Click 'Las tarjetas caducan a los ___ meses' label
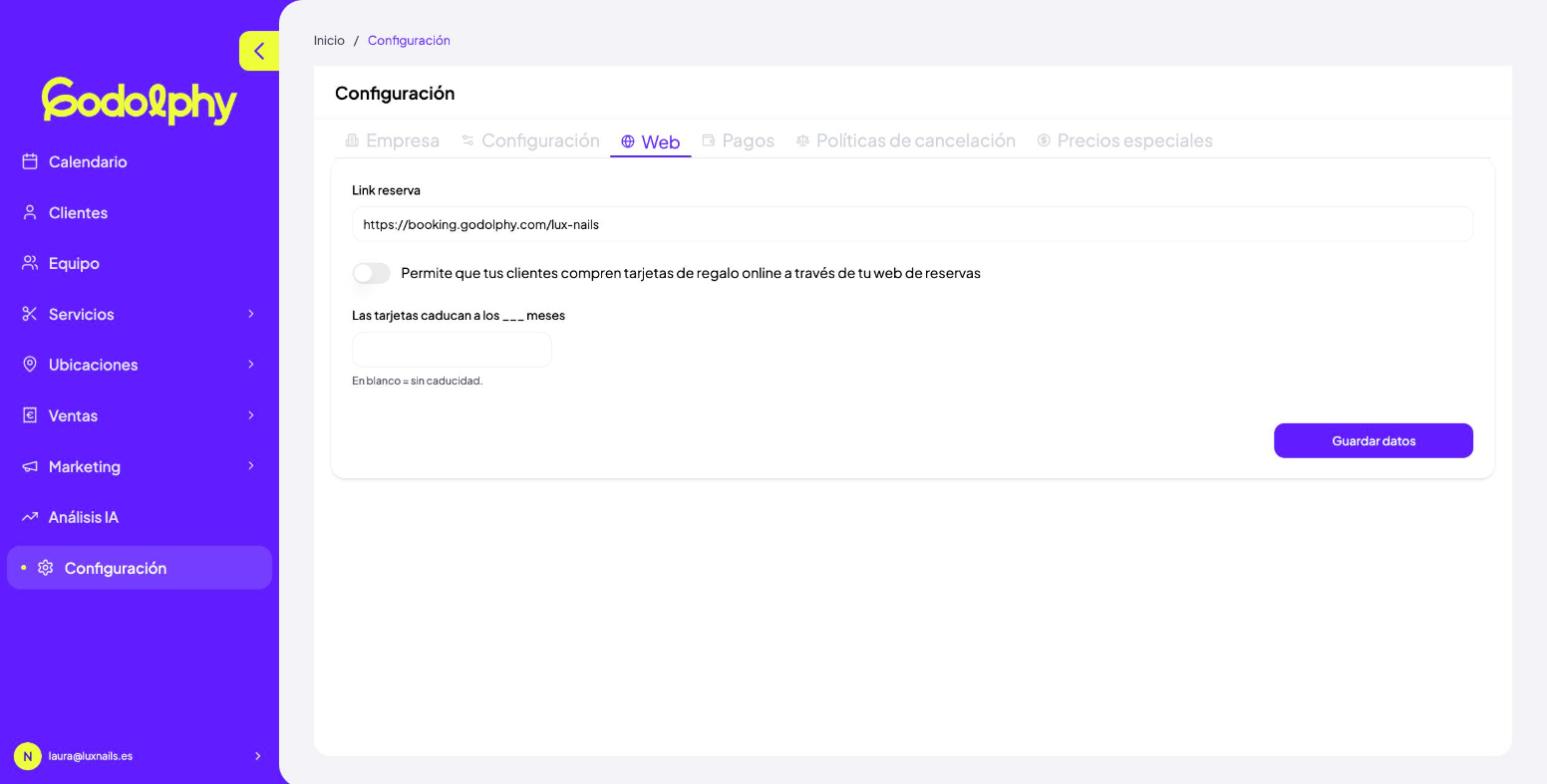1547x784 pixels. [x=458, y=315]
